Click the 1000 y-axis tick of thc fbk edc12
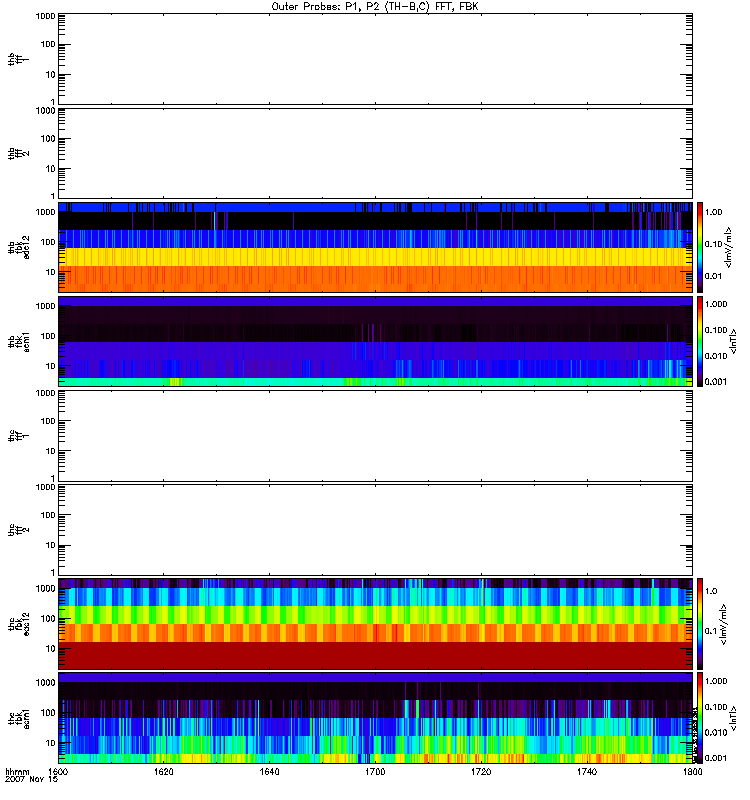The image size is (750, 800). point(45,589)
